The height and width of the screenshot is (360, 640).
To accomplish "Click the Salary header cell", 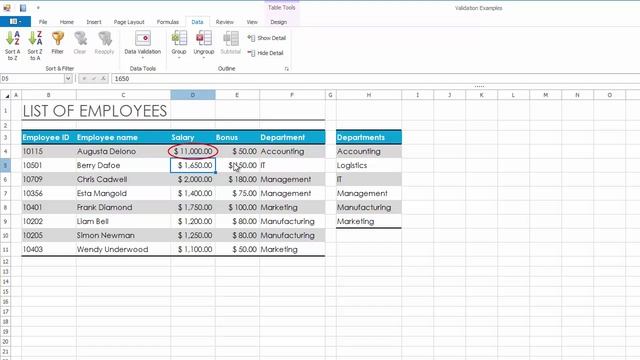I will (193, 138).
